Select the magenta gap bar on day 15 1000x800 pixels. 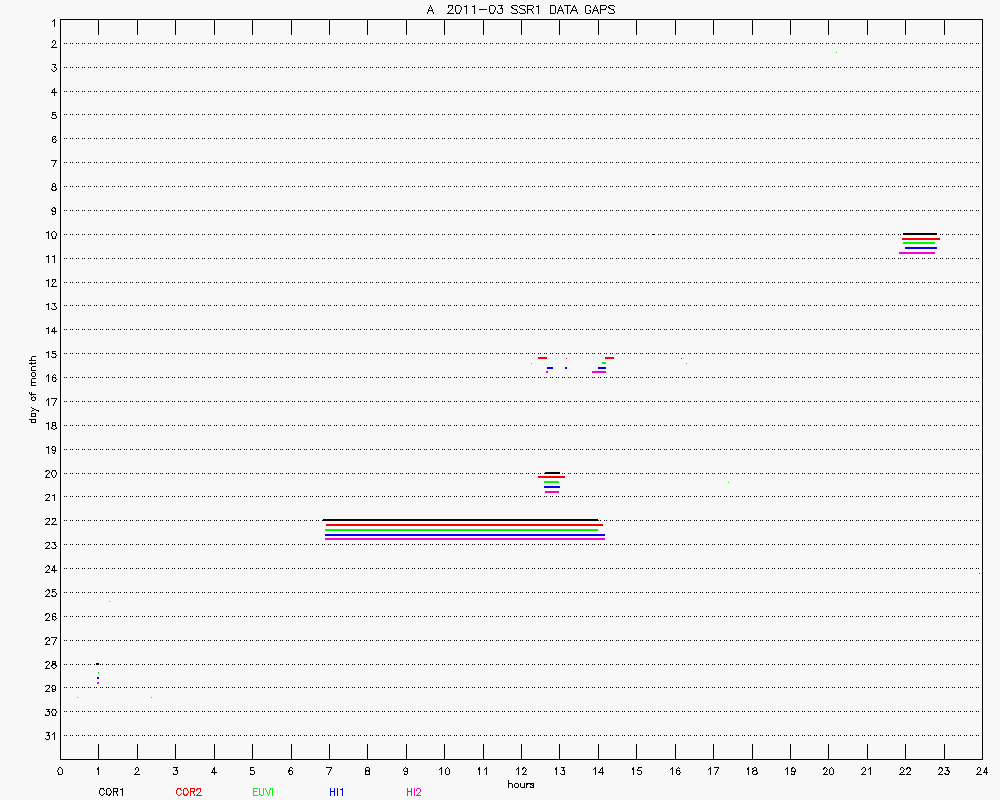coord(598,373)
